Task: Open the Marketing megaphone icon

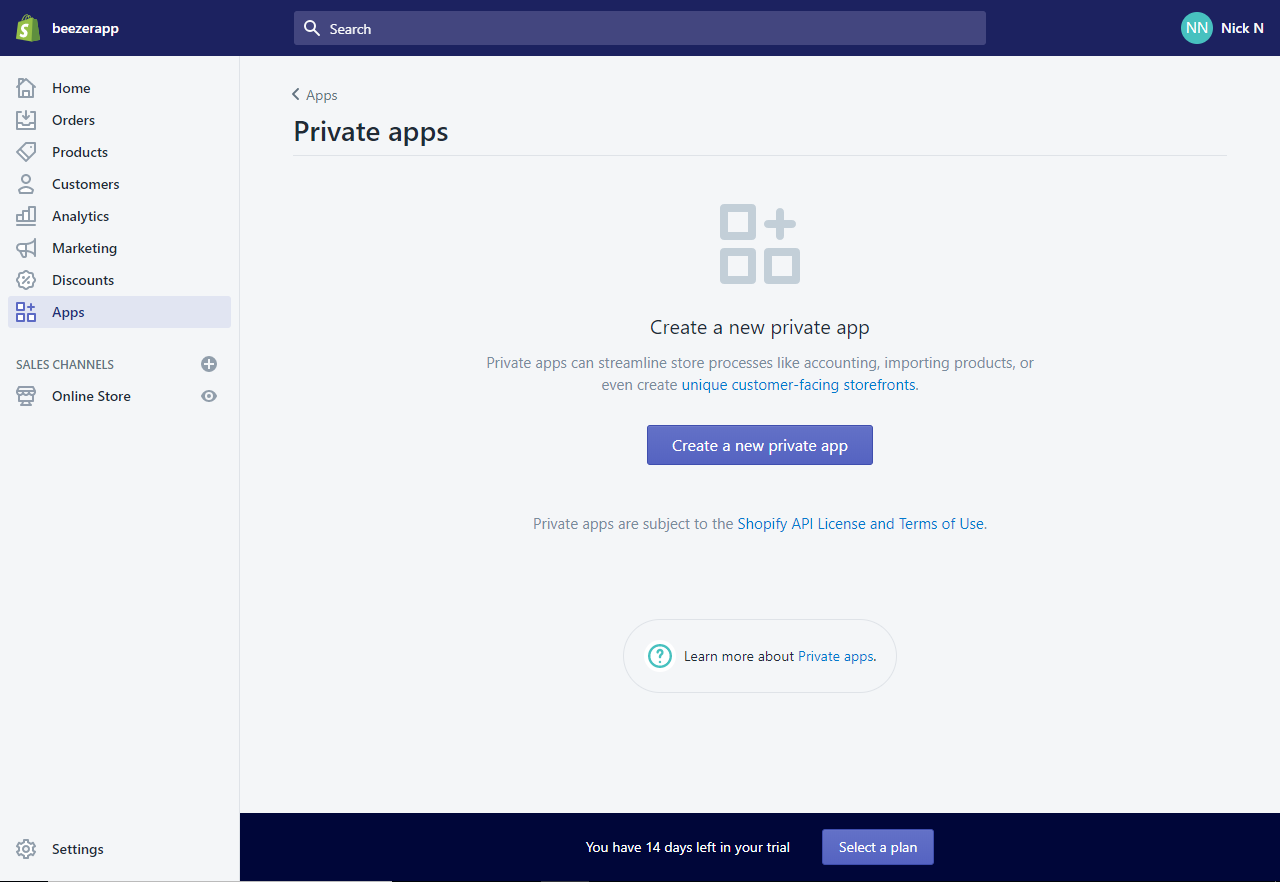Action: coord(26,248)
